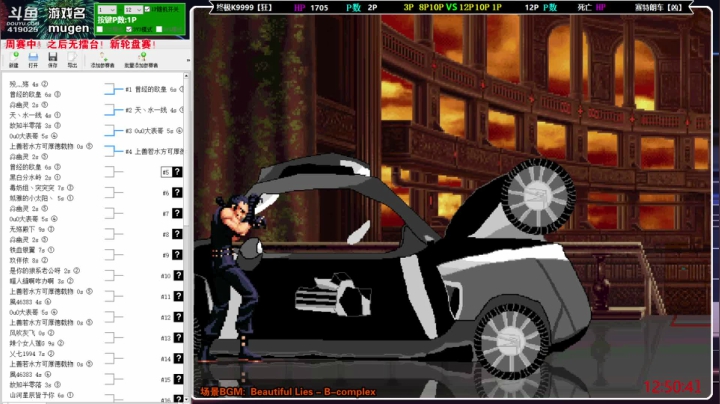The width and height of the screenshot is (720, 404).
Task: Select participant '毒奶组丶突突突 7s'
Action: tap(41, 188)
